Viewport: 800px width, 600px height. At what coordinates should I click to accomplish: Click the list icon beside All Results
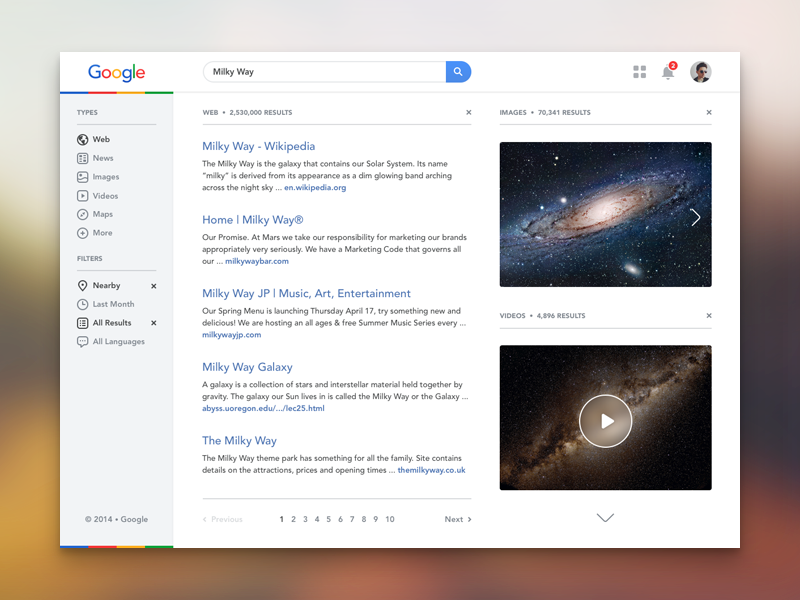(x=83, y=323)
